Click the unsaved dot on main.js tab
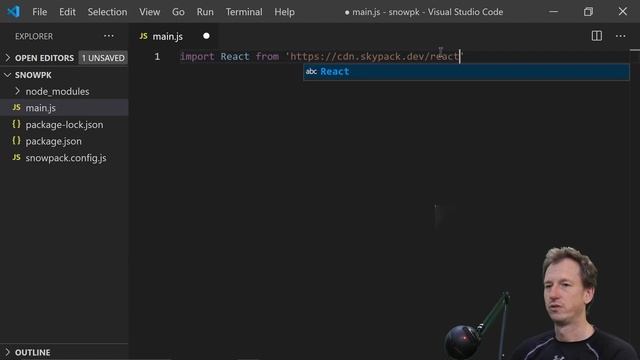The image size is (640, 360). [206, 36]
